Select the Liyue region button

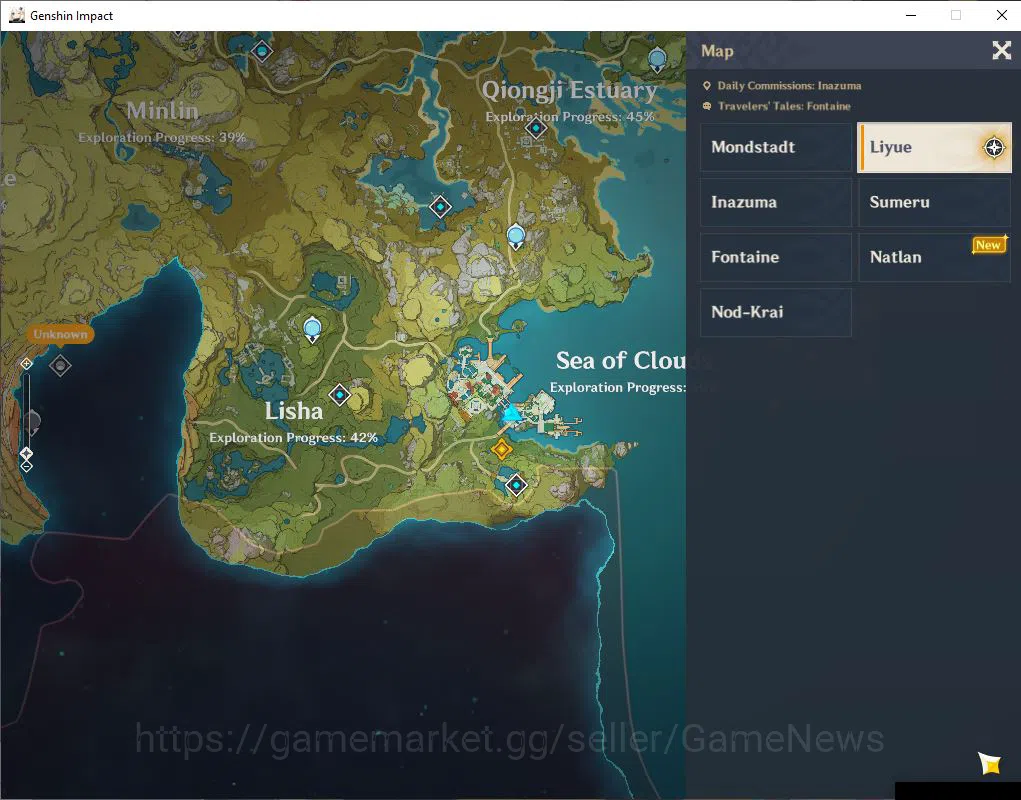[x=934, y=147]
